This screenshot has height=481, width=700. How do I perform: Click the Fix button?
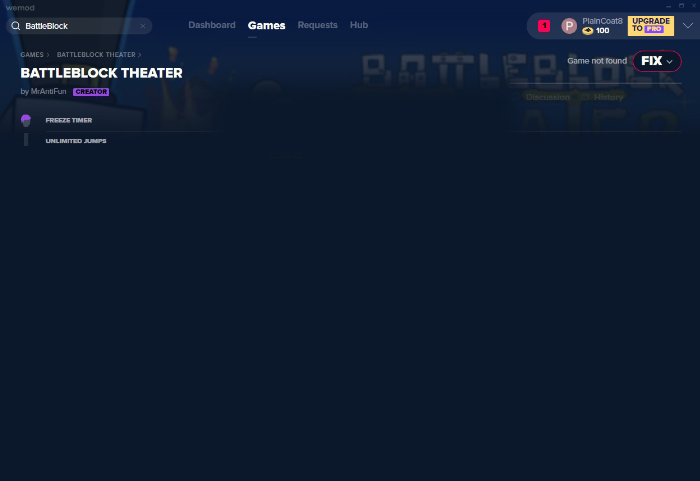coord(657,61)
